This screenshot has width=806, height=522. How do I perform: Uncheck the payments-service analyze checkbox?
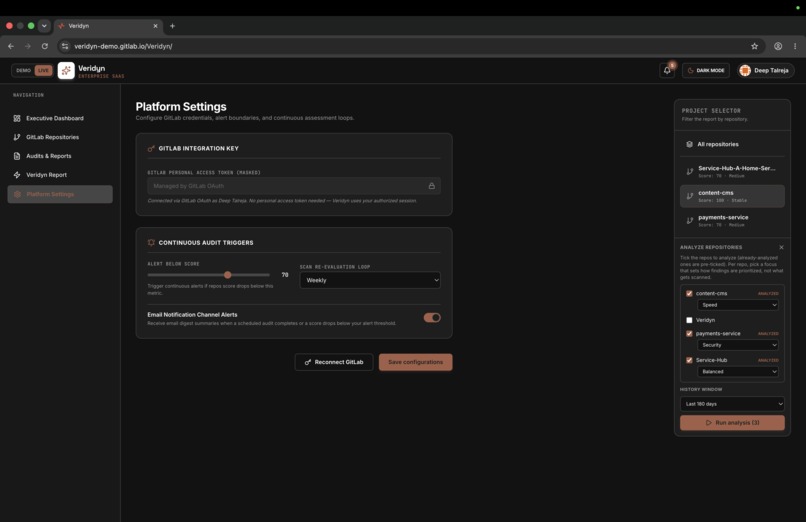pos(689,333)
